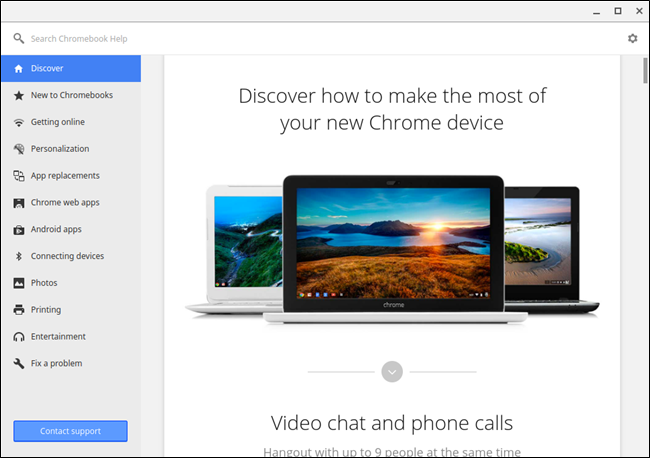Click the white Chromebook image on left
Screen dimensions: 650x458
245,251
